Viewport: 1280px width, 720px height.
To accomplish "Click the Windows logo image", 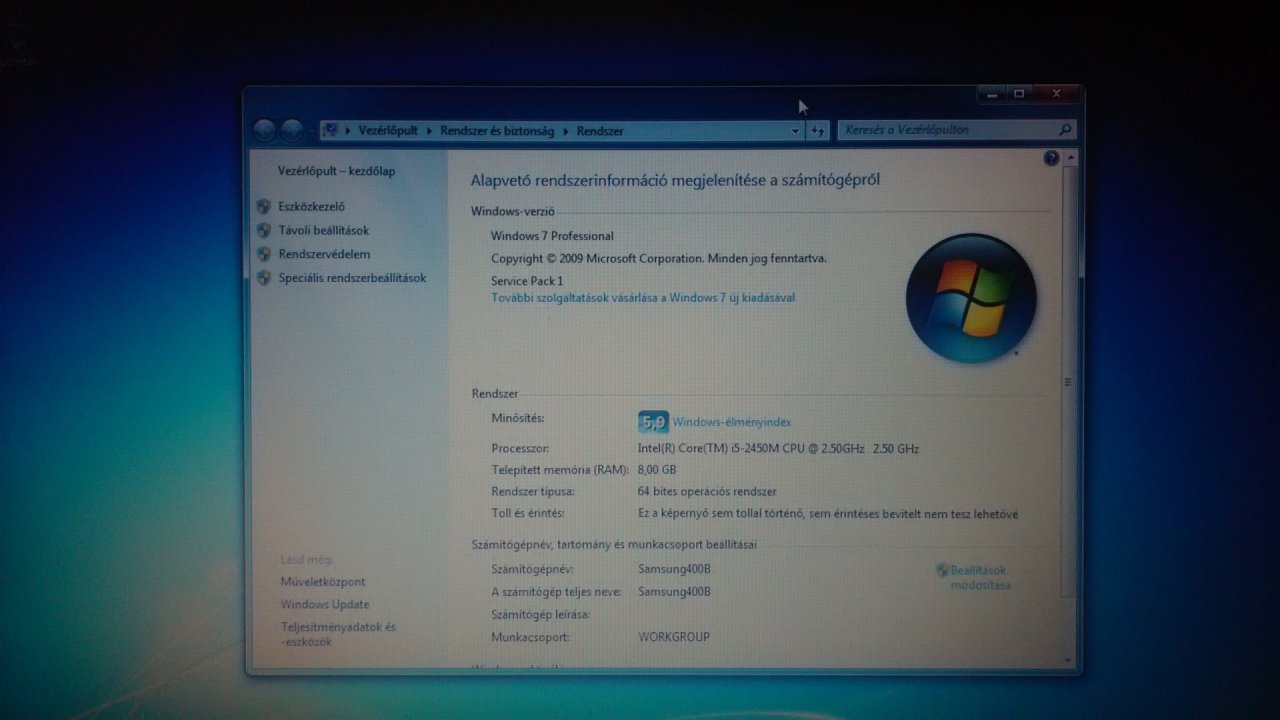I will pyautogui.click(x=971, y=298).
